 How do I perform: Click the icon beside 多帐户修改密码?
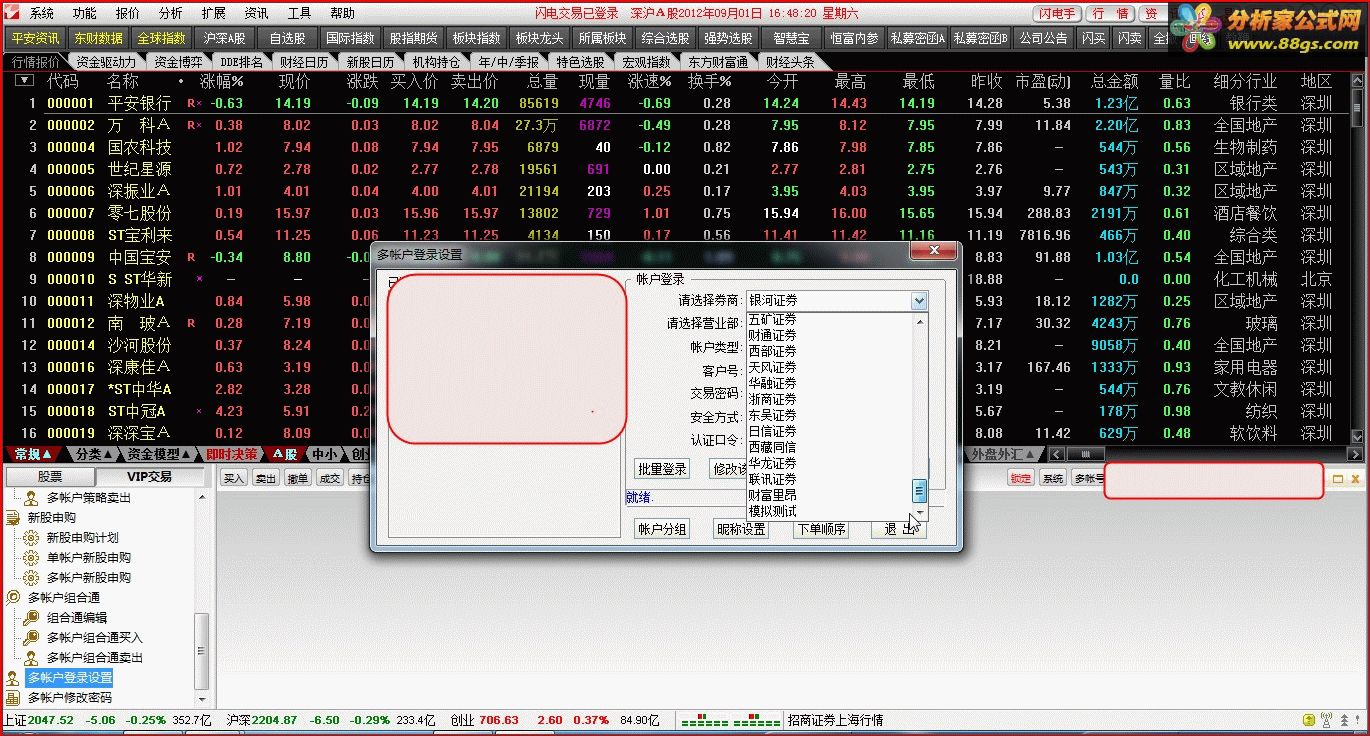[13, 698]
